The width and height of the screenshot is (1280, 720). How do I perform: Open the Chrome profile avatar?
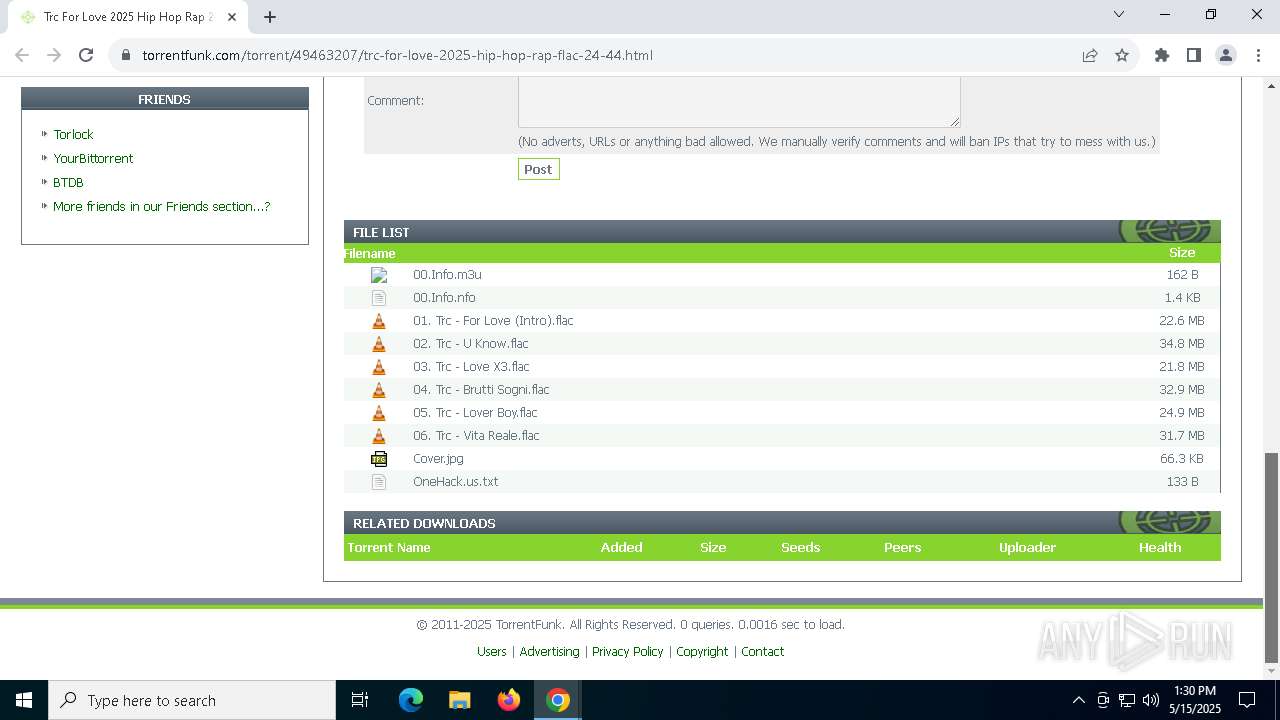tap(1226, 55)
